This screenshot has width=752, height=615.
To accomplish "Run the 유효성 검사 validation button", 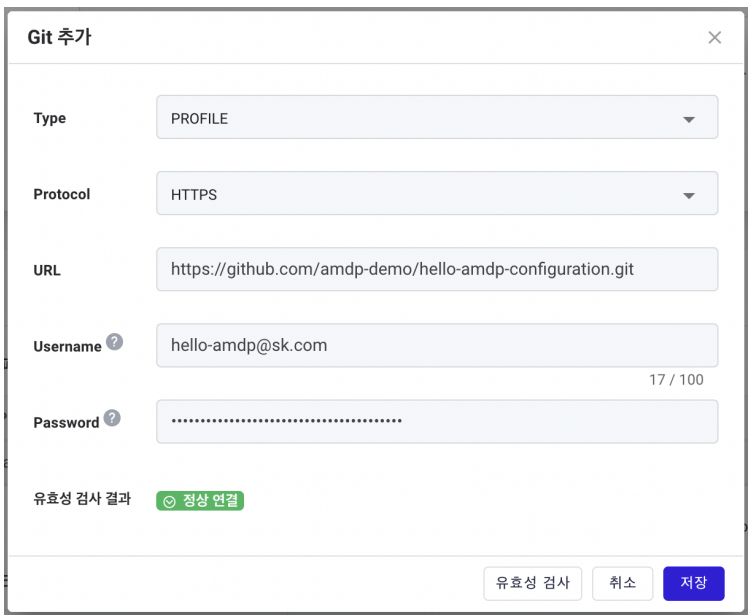I will click(532, 583).
